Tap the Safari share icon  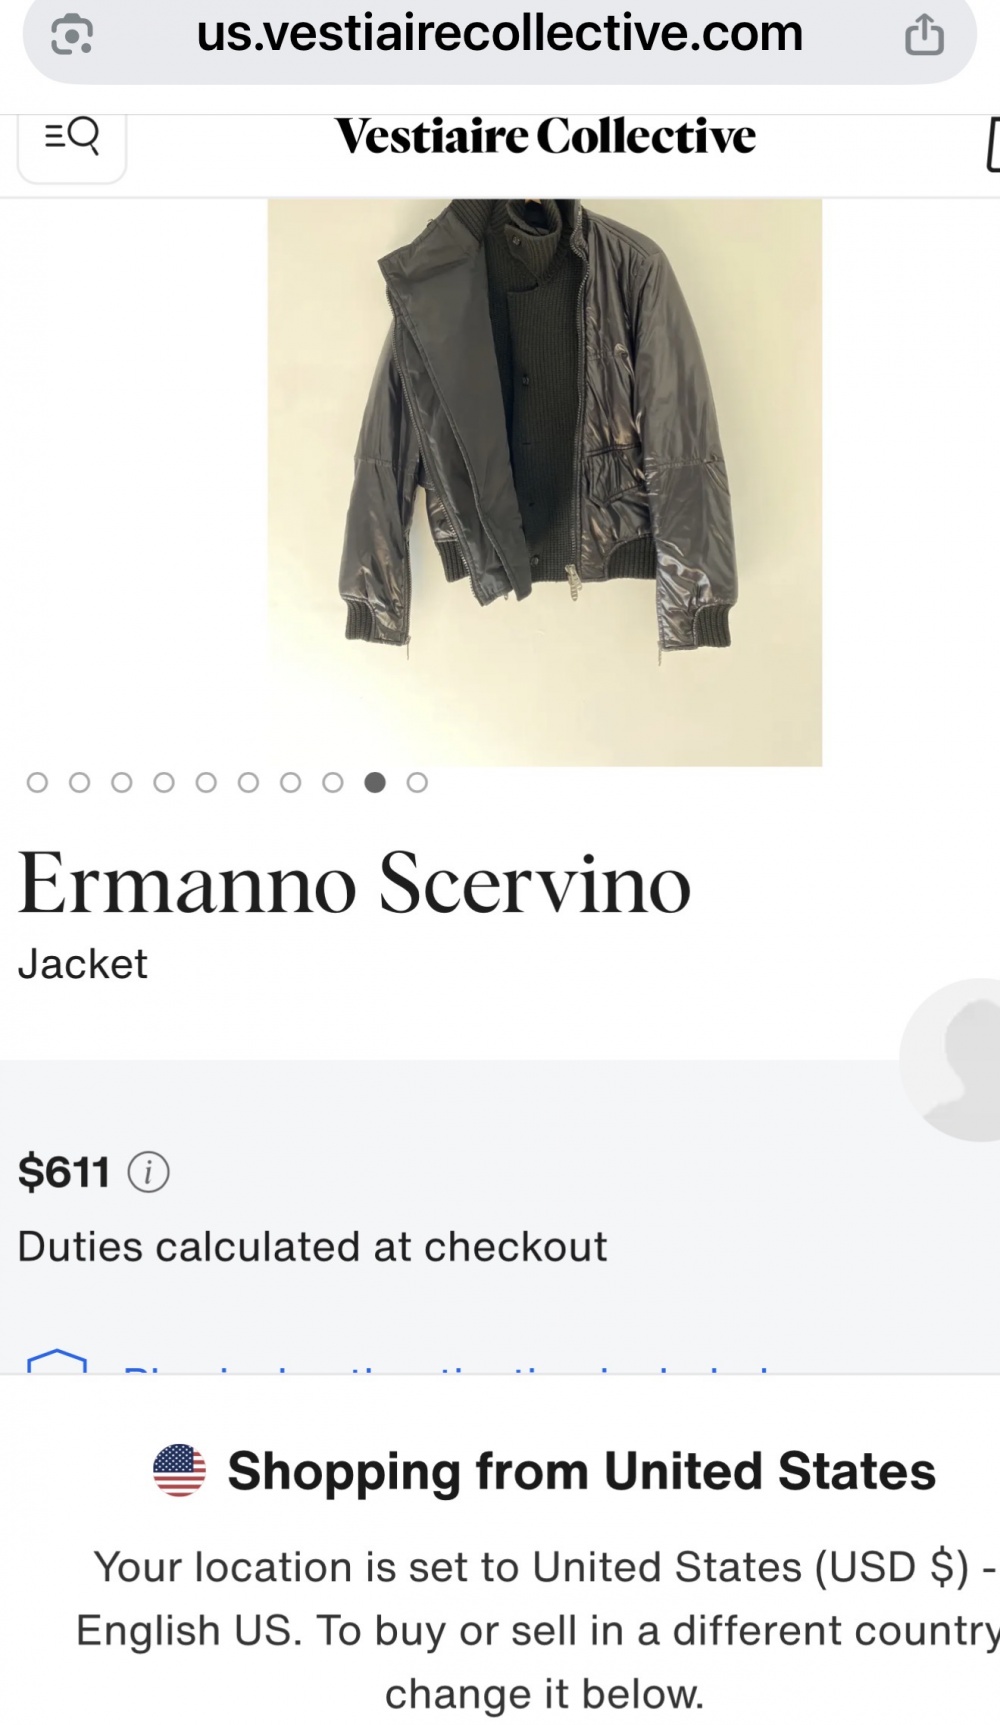(924, 35)
